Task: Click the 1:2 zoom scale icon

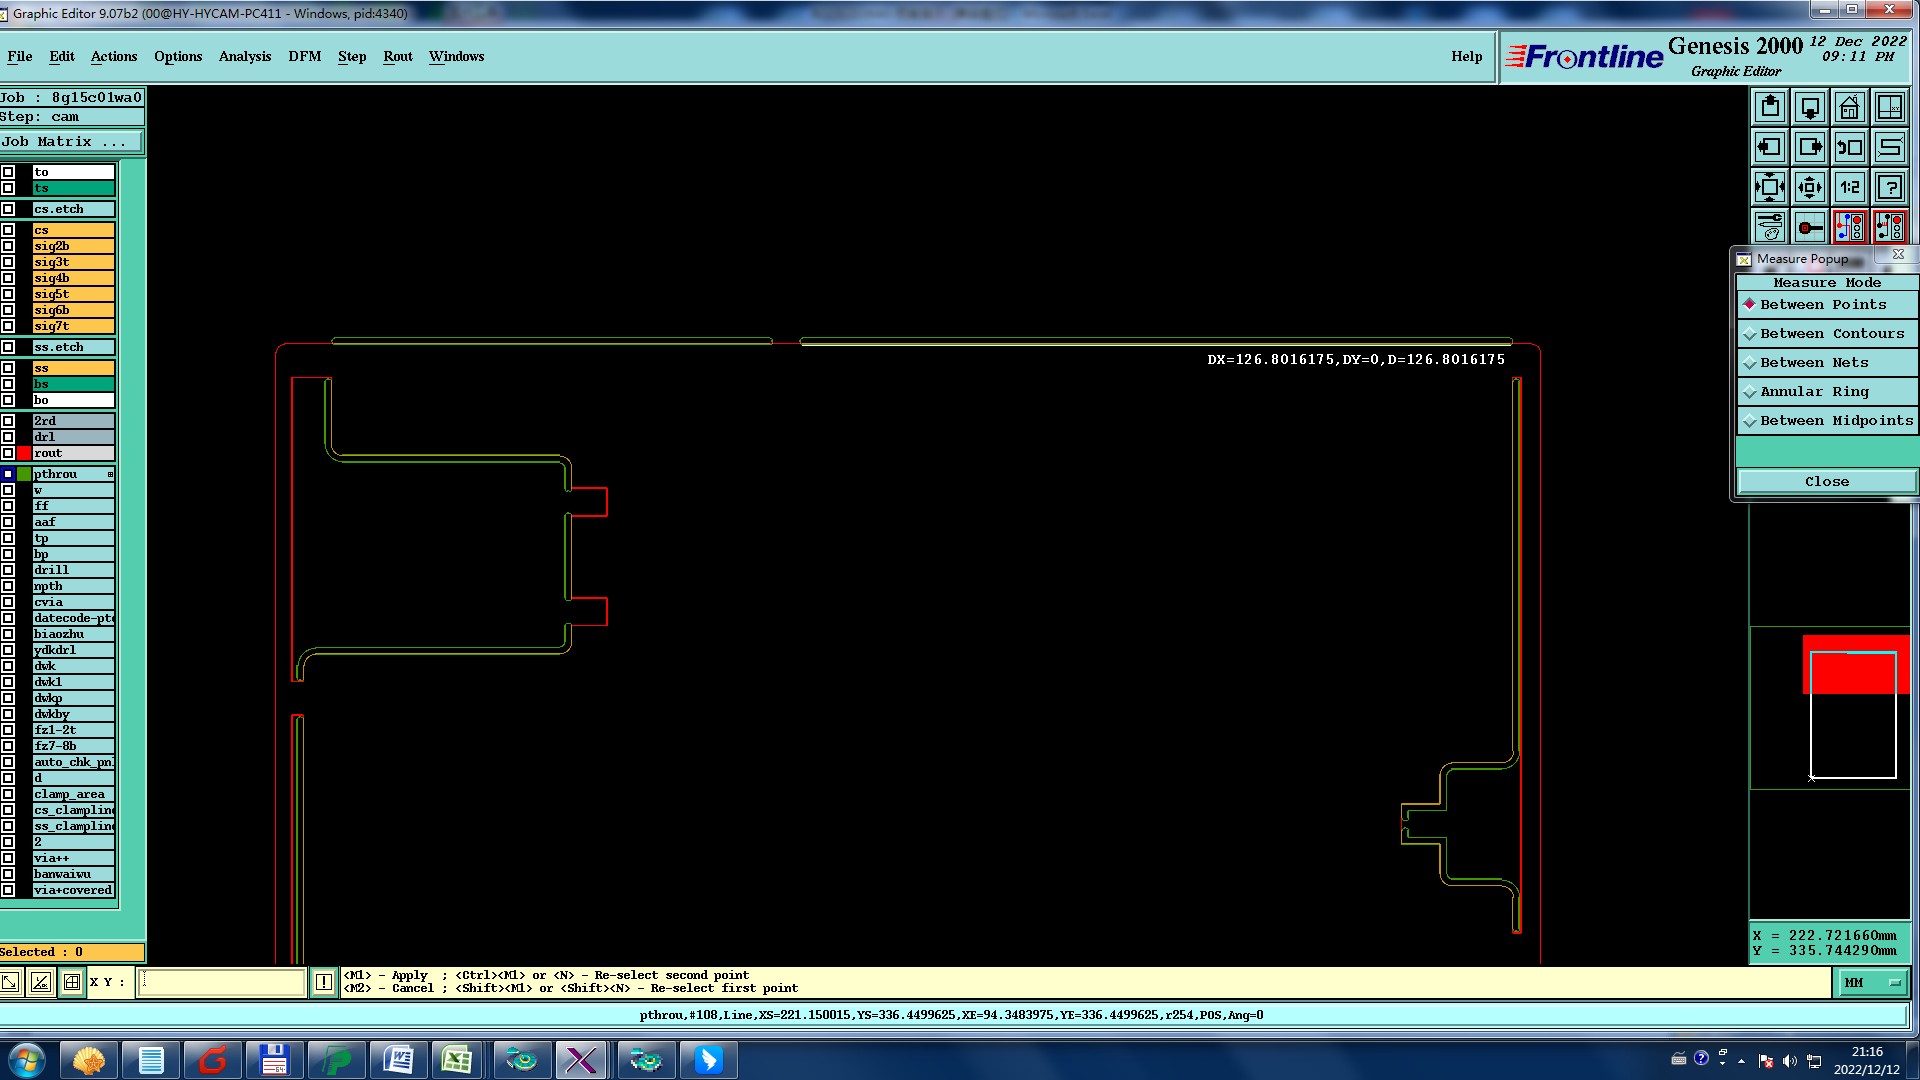Action: pos(1849,187)
